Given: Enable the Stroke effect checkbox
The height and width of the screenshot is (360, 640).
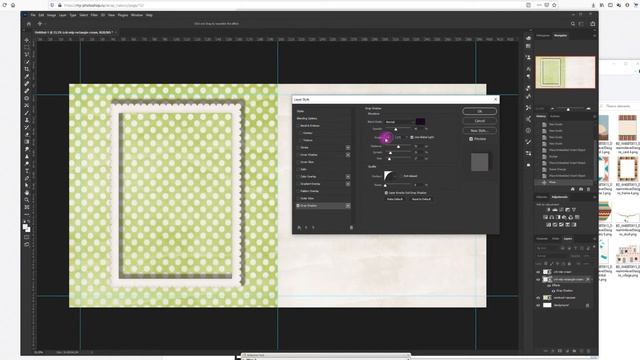Looking at the screenshot, I should tap(298, 147).
